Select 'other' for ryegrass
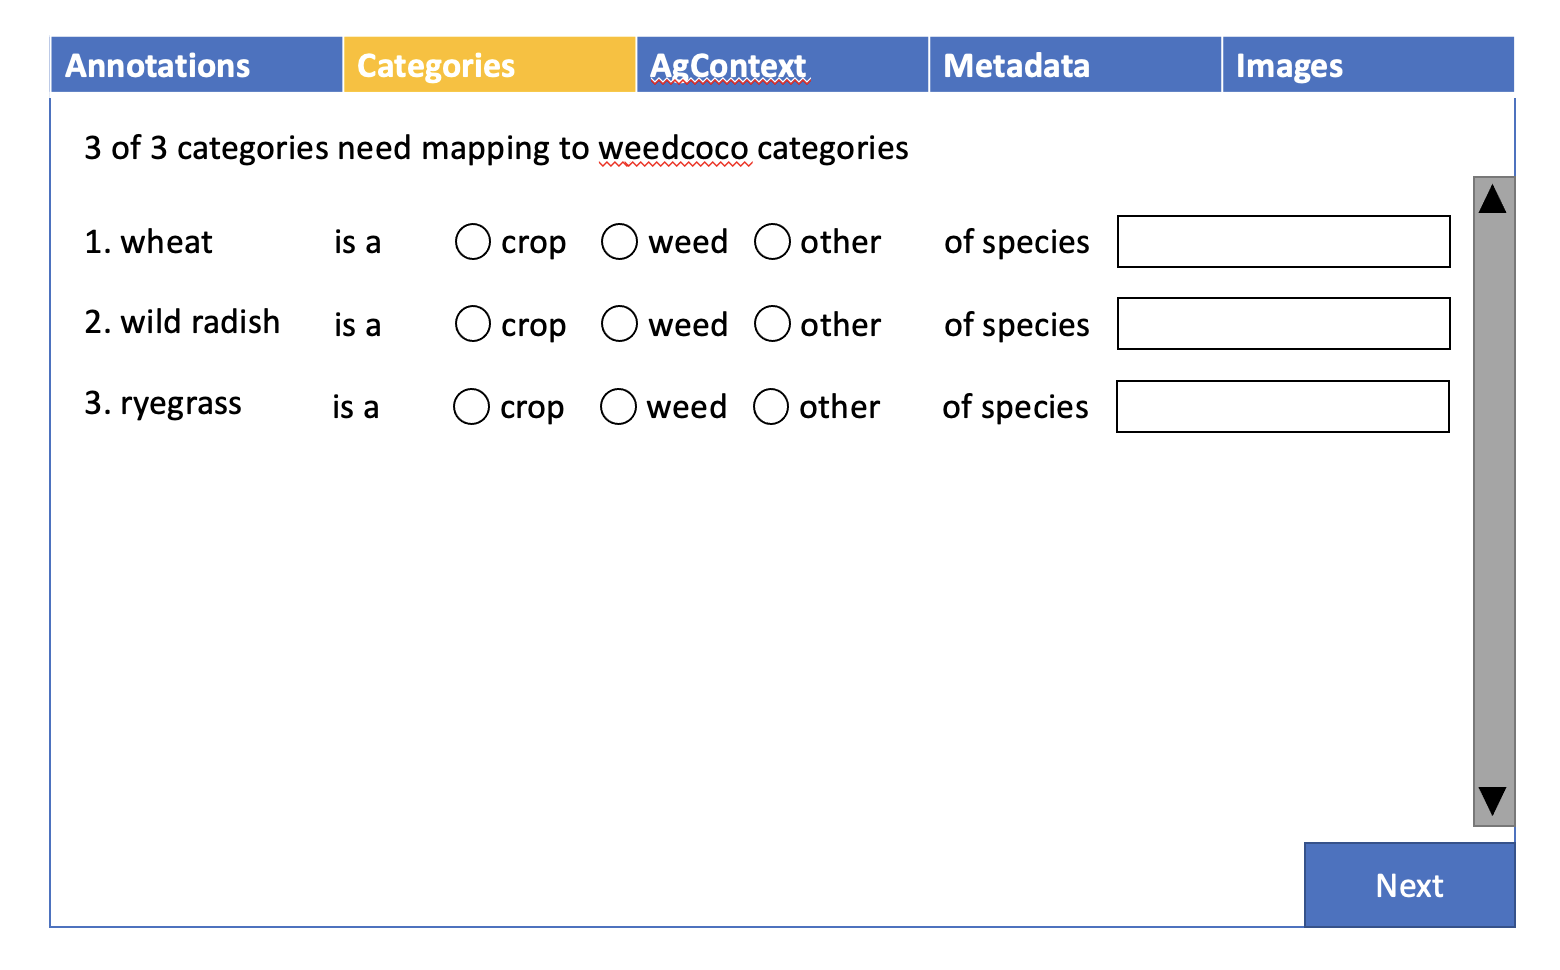The image size is (1560, 970). click(x=771, y=406)
